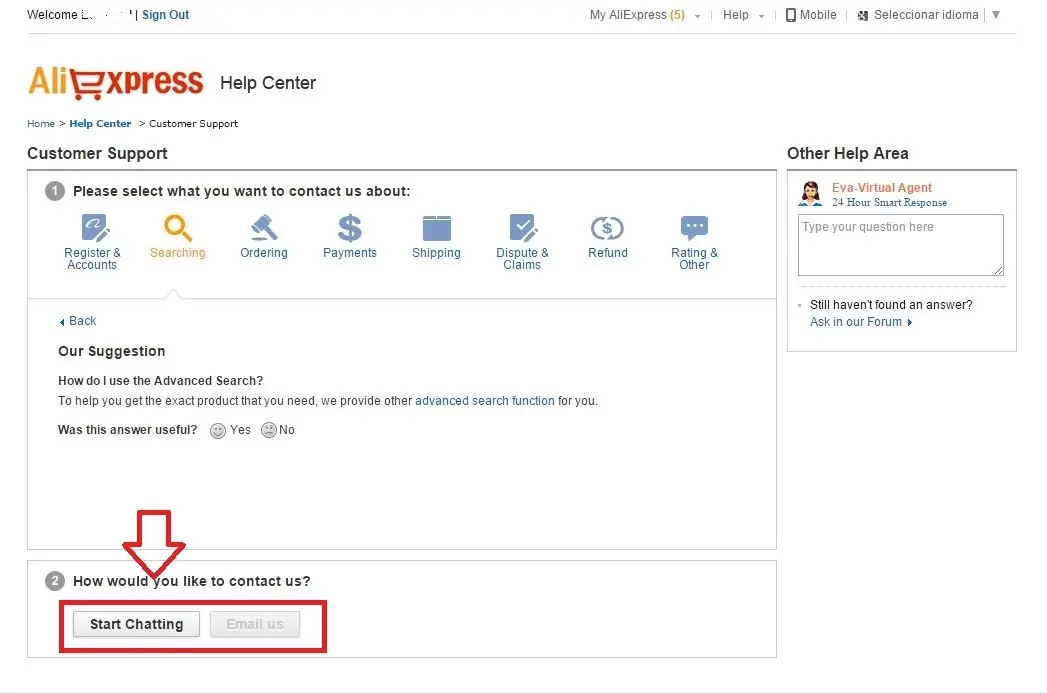
Task: Select the Rating & Other speech bubble icon
Action: pos(694,228)
